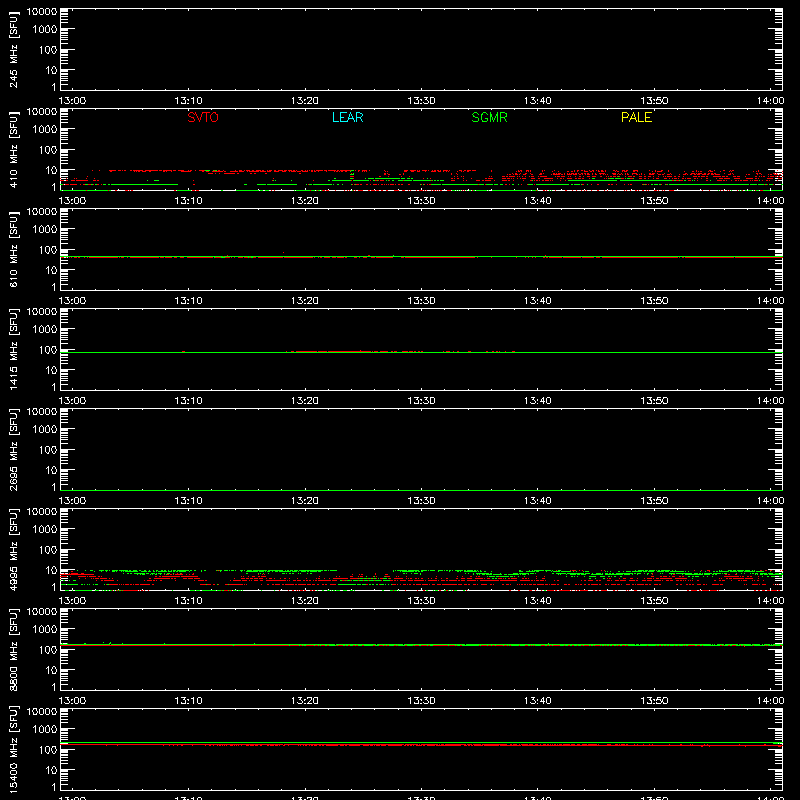Click the 13:30 tick under the 1415 MHz panel
800x800 pixels.
pos(421,401)
